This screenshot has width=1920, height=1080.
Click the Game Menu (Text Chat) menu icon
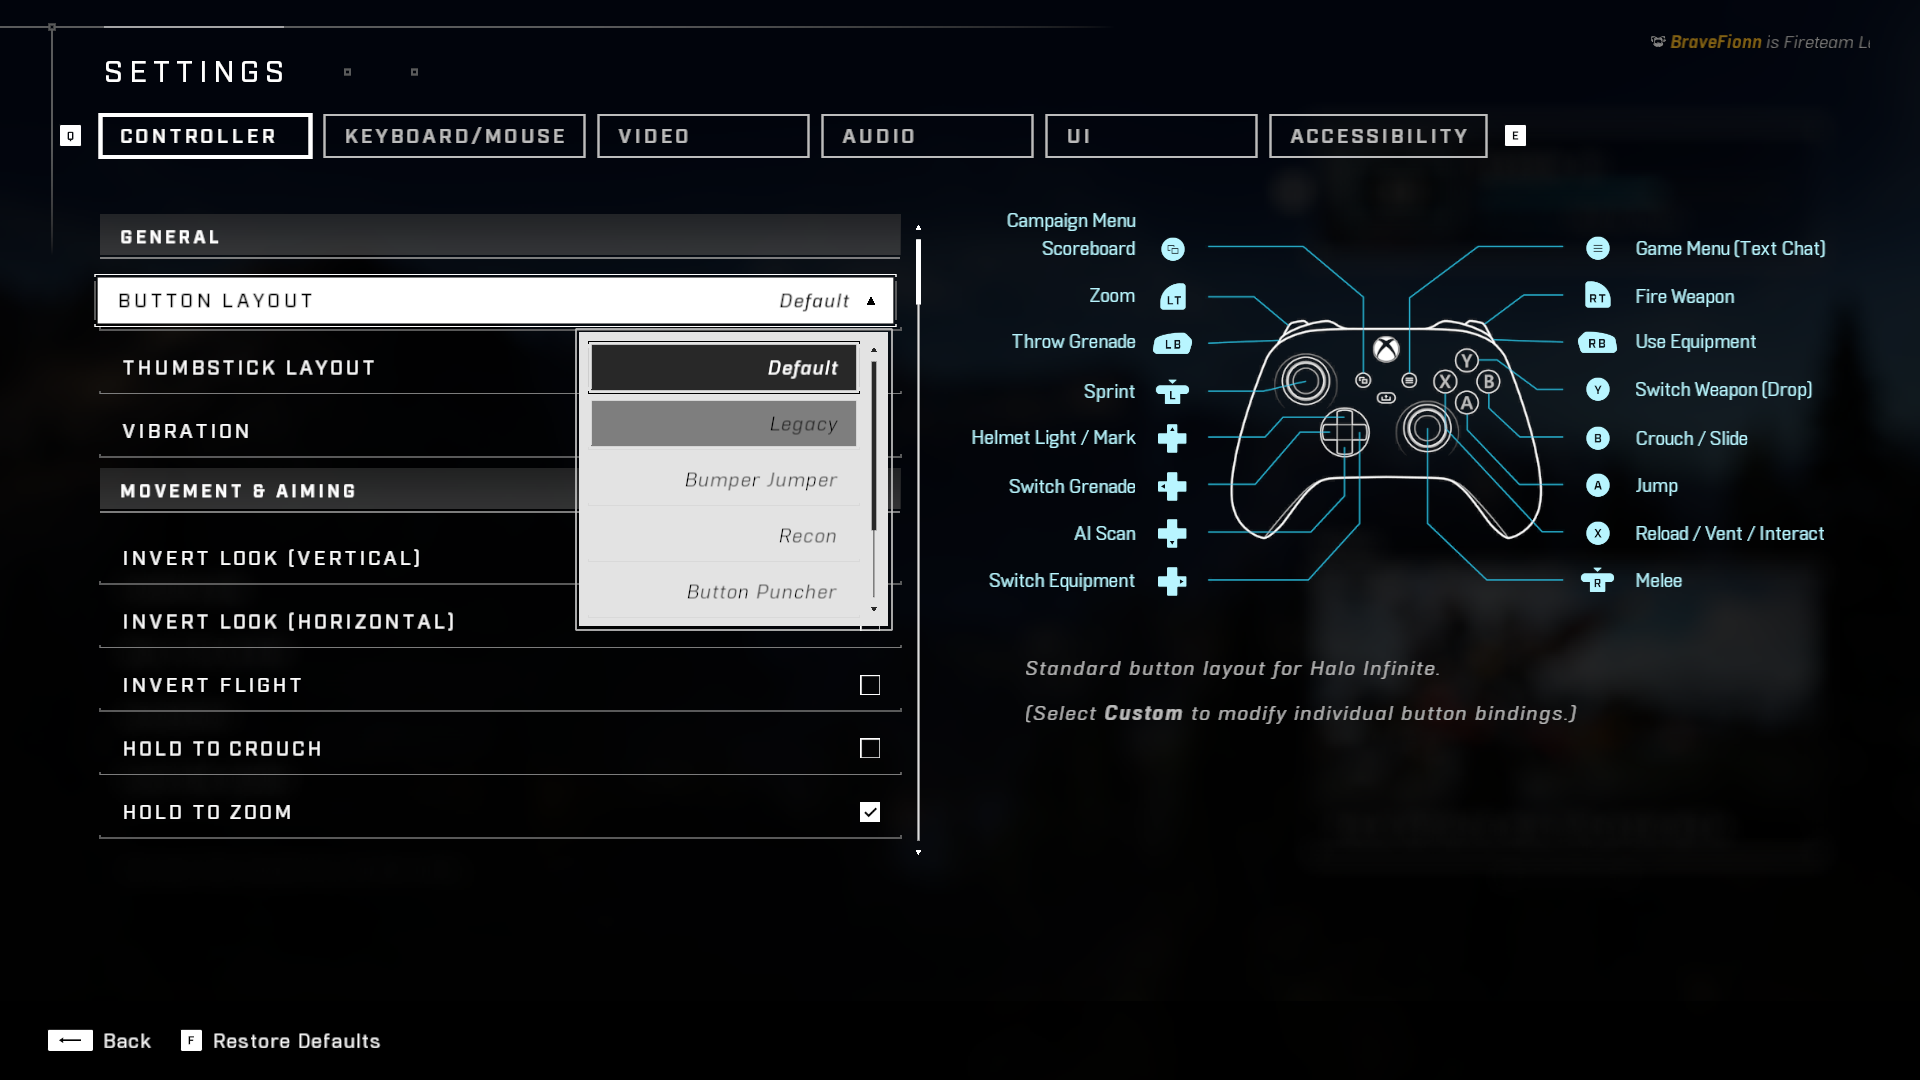tap(1598, 249)
